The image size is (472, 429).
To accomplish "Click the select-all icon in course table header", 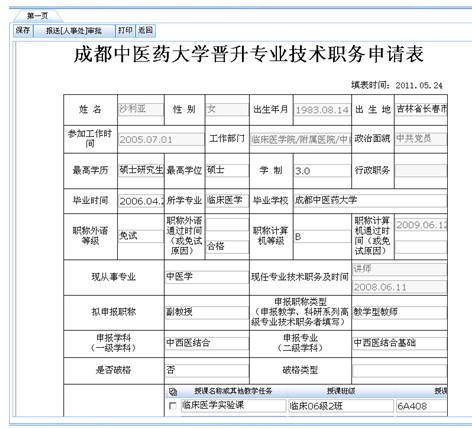I will pyautogui.click(x=173, y=391).
